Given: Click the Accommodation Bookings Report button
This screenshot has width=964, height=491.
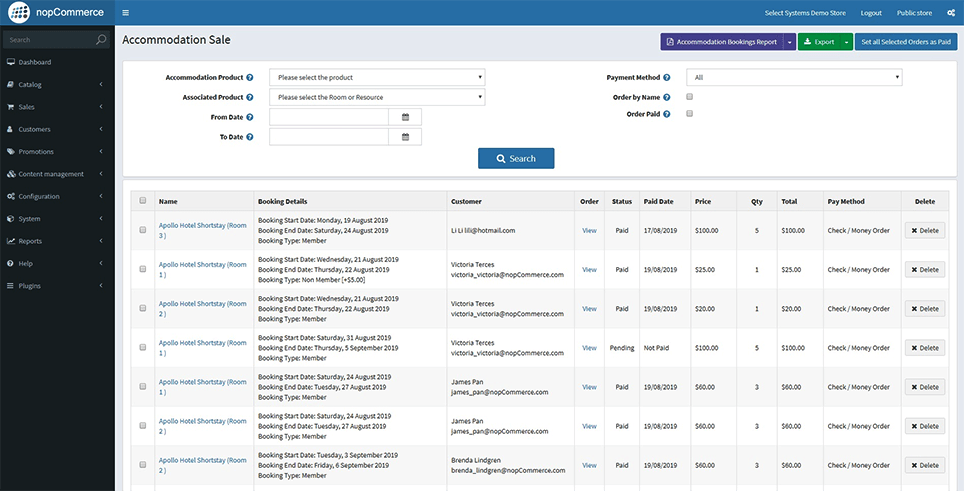Looking at the screenshot, I should [x=722, y=42].
